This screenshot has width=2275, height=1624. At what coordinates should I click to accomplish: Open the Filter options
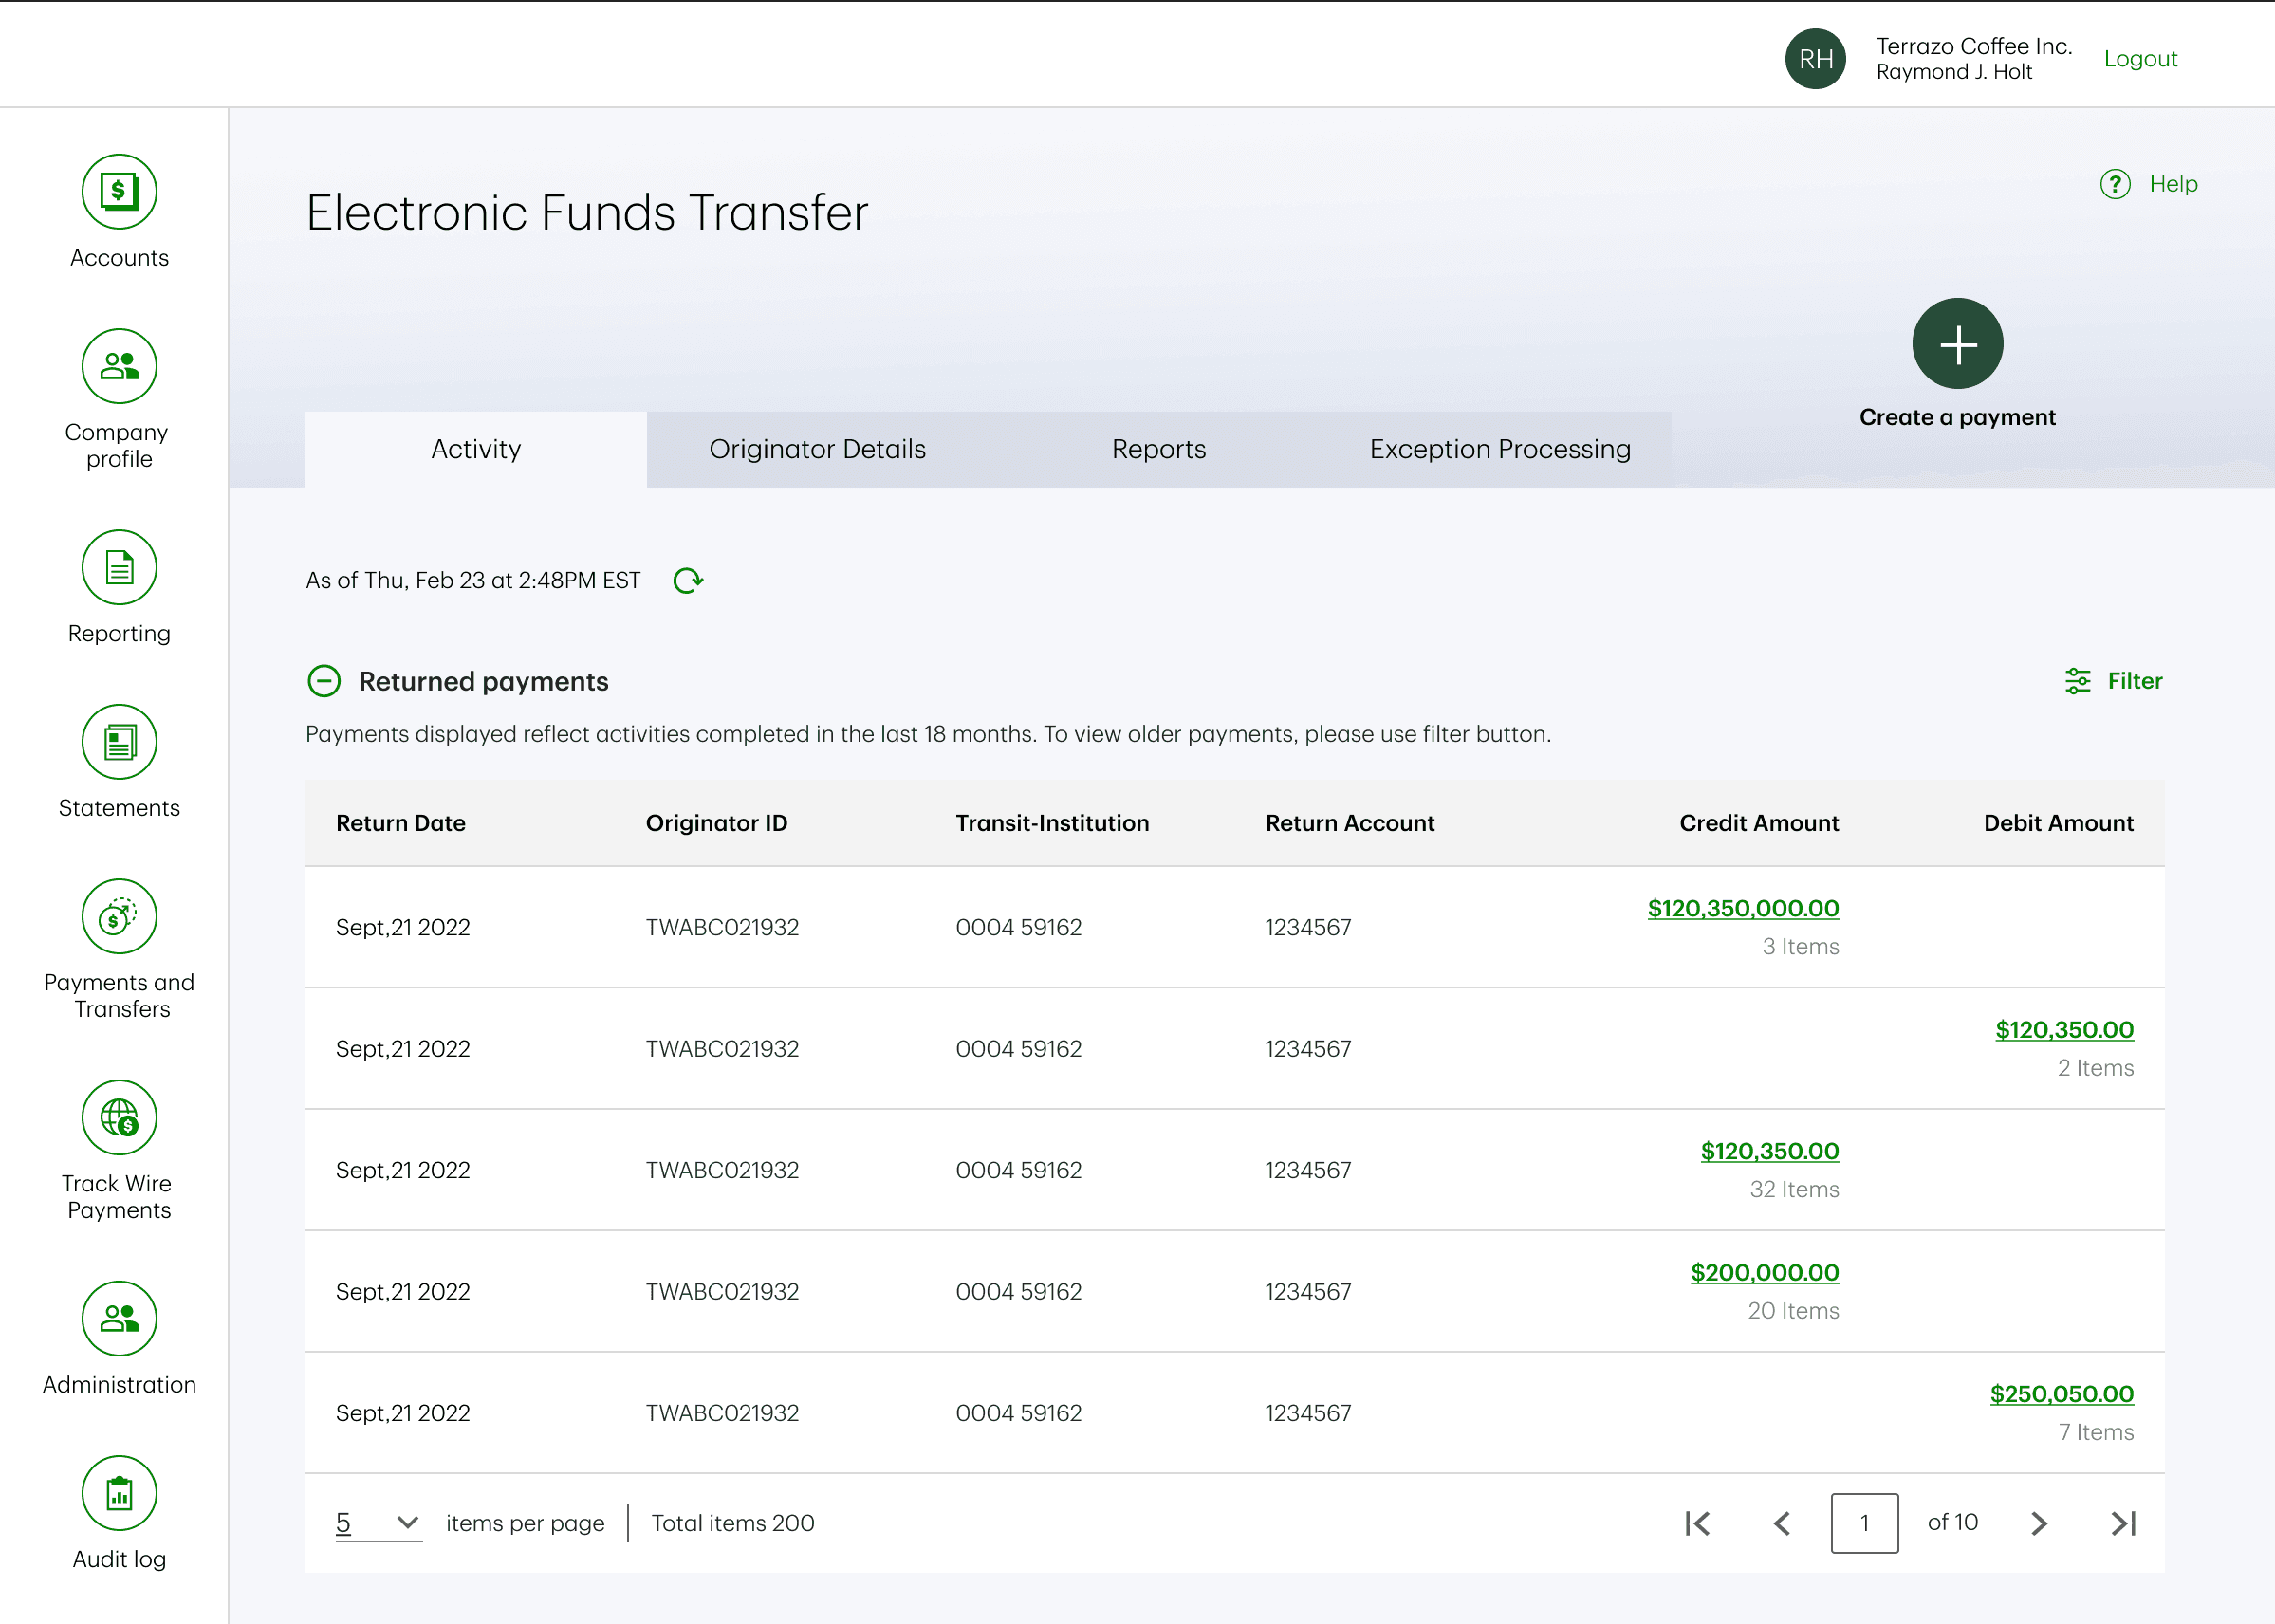point(2114,682)
